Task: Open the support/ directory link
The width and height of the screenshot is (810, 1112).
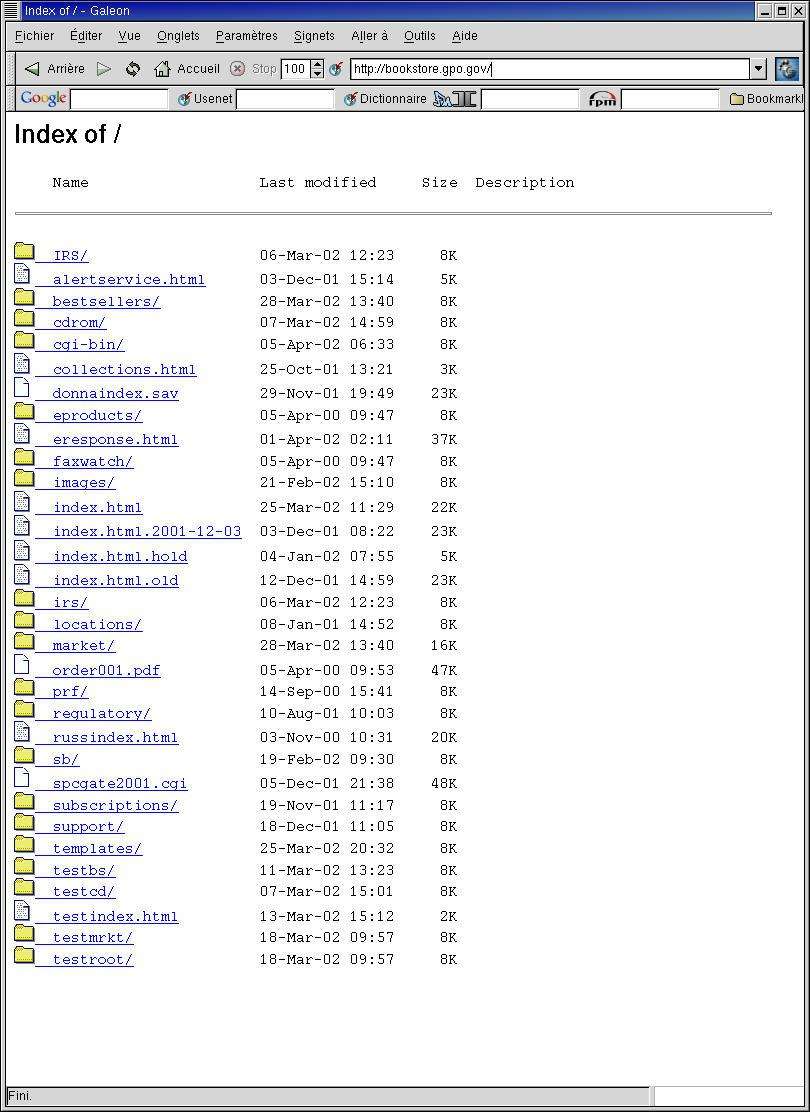Action: (x=89, y=827)
